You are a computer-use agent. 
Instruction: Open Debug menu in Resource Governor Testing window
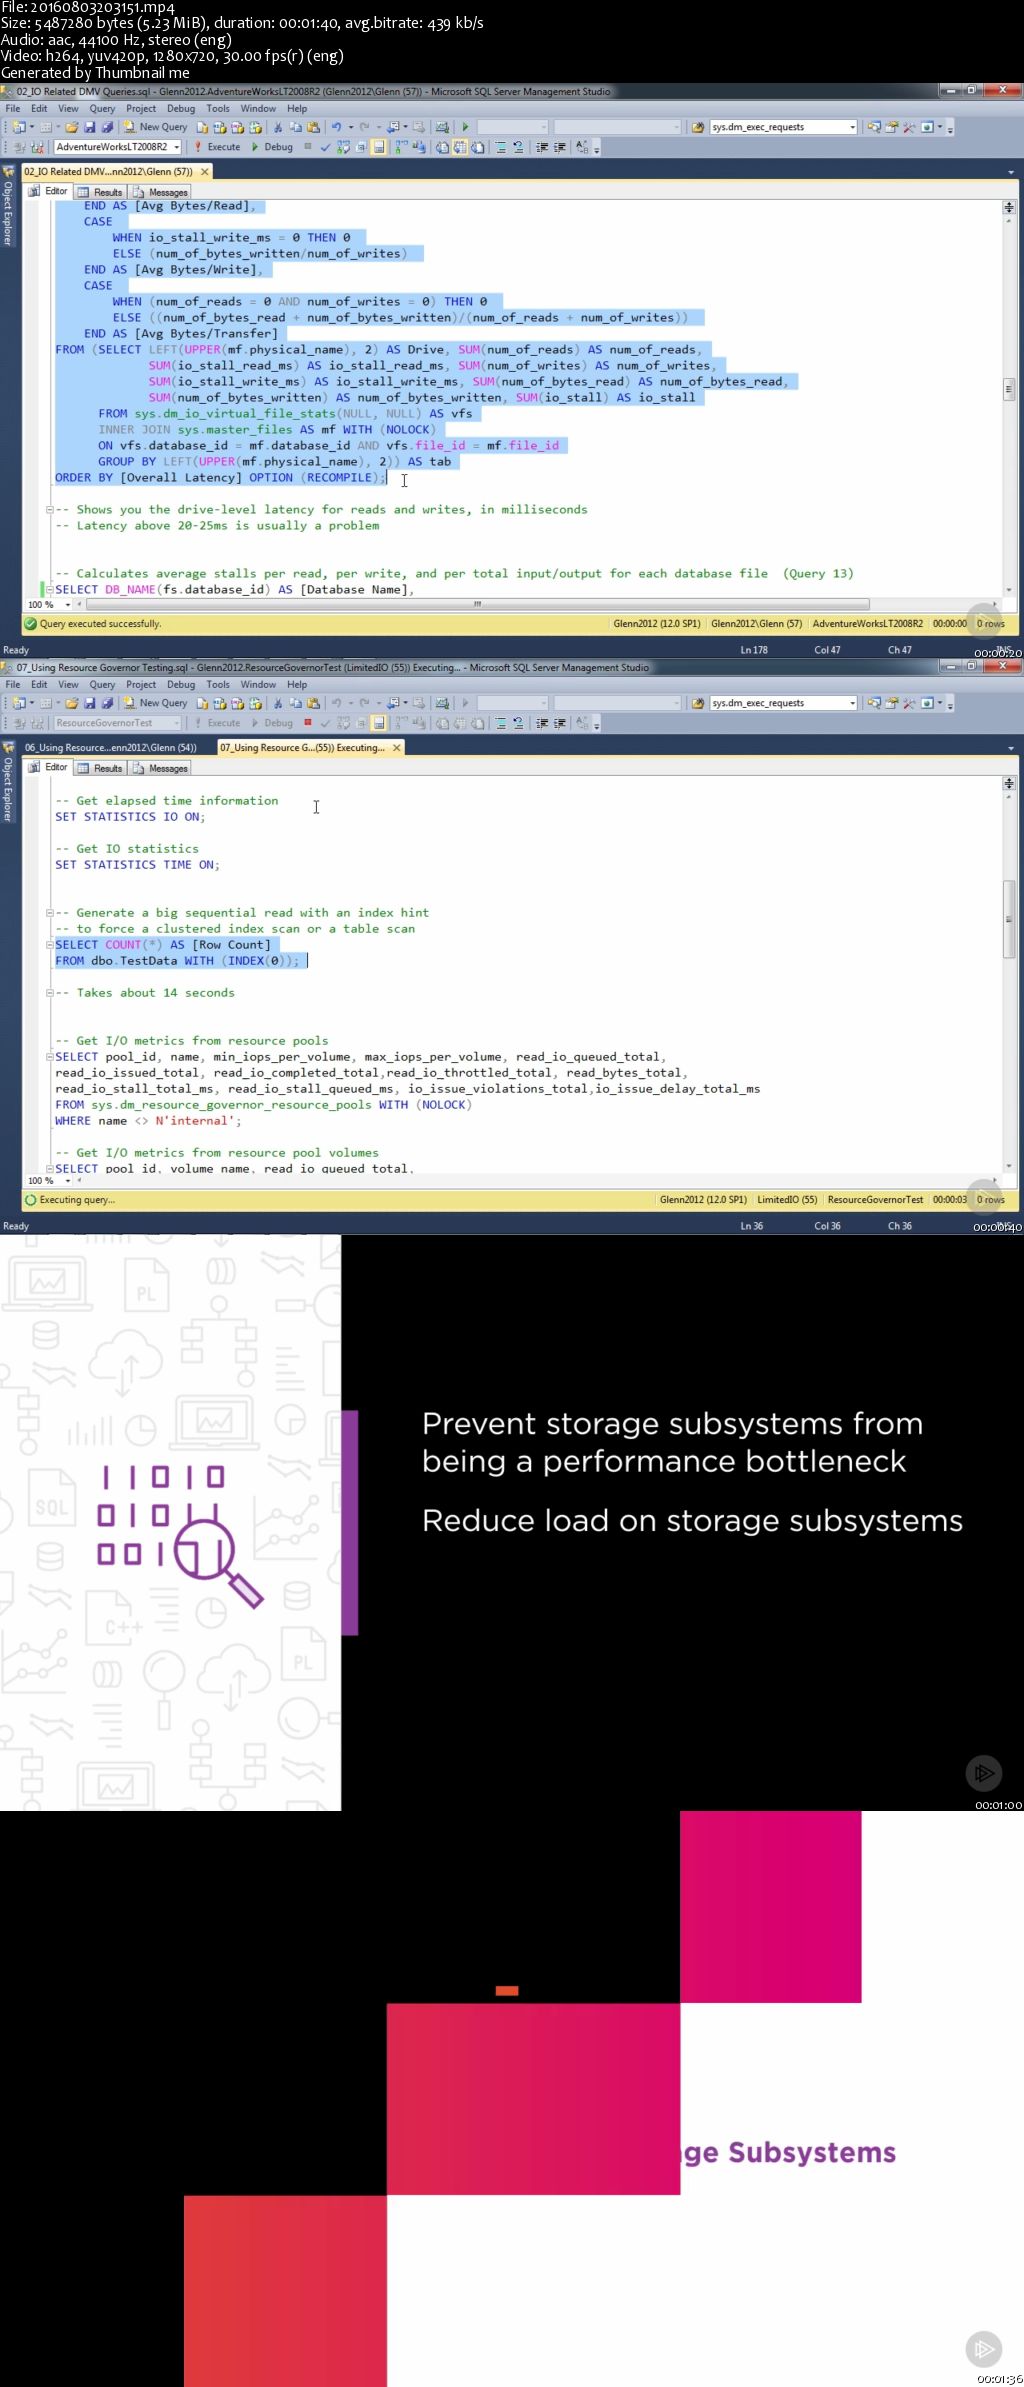[x=181, y=684]
